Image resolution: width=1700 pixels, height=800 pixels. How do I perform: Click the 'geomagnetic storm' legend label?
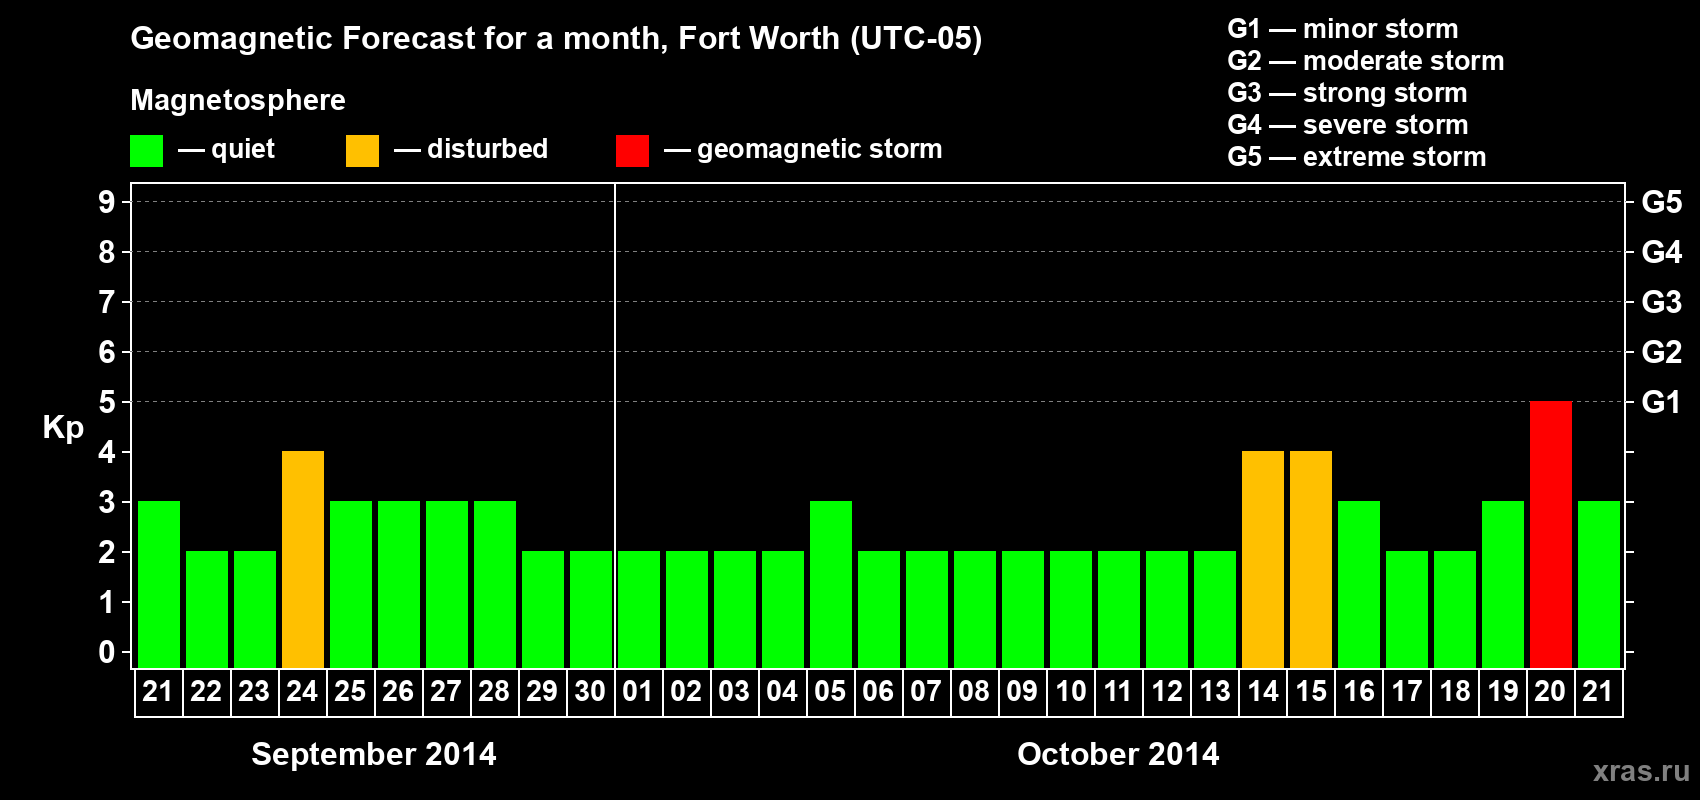pos(820,149)
